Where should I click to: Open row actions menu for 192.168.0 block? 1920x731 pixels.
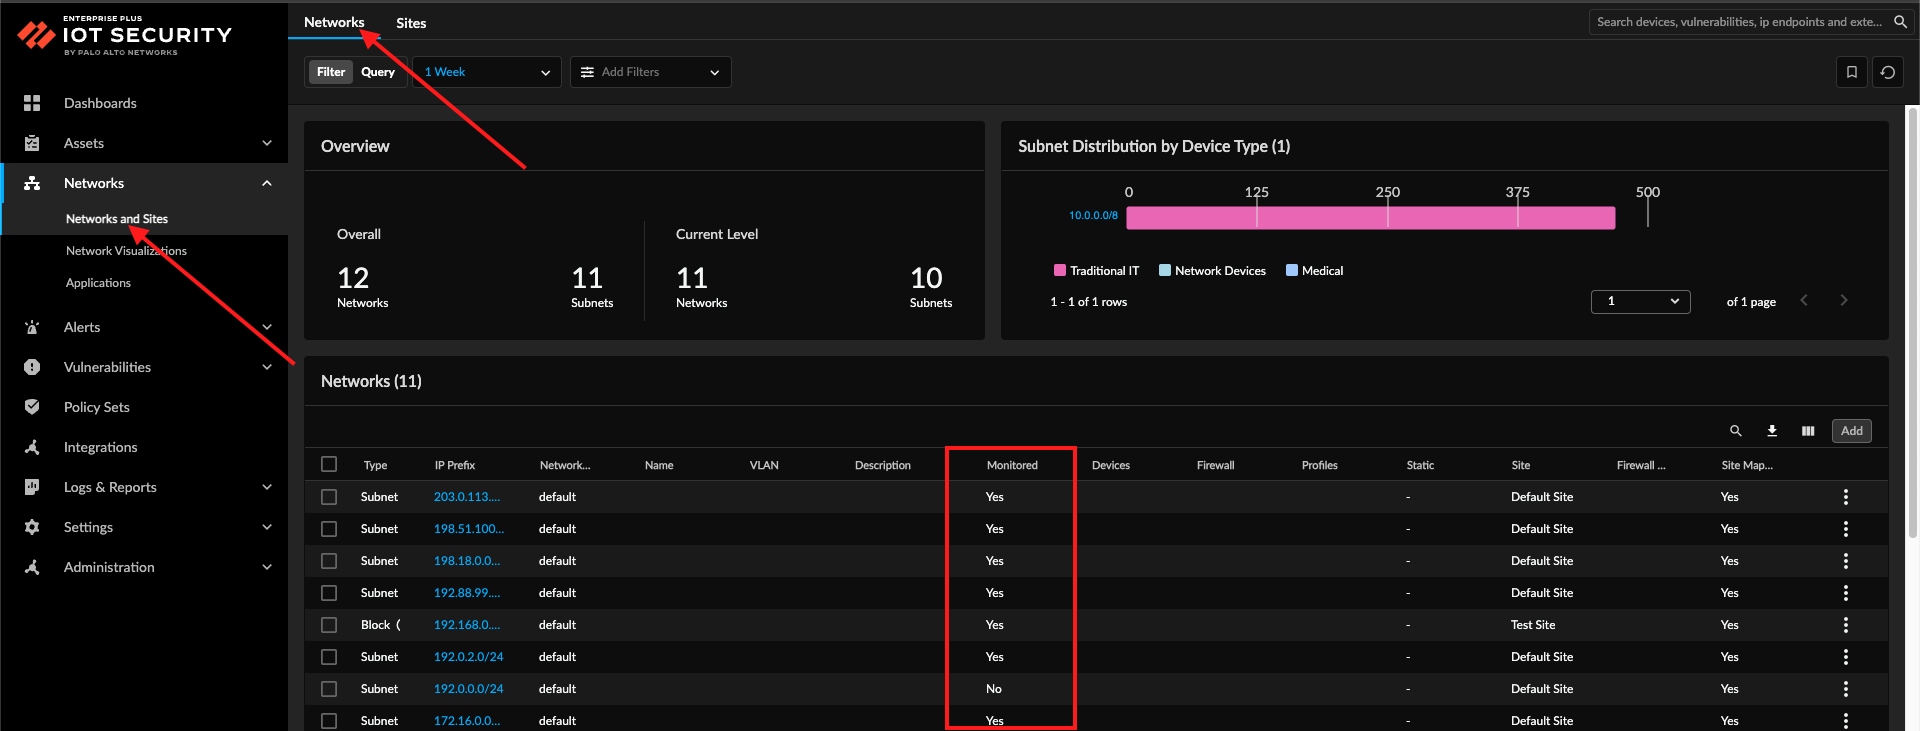click(x=1846, y=625)
